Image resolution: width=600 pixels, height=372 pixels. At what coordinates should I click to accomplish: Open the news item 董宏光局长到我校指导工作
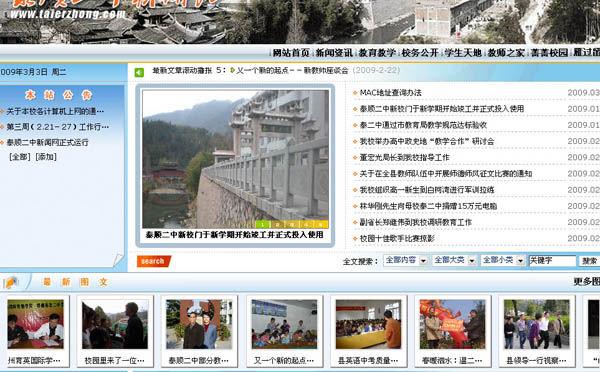click(404, 157)
